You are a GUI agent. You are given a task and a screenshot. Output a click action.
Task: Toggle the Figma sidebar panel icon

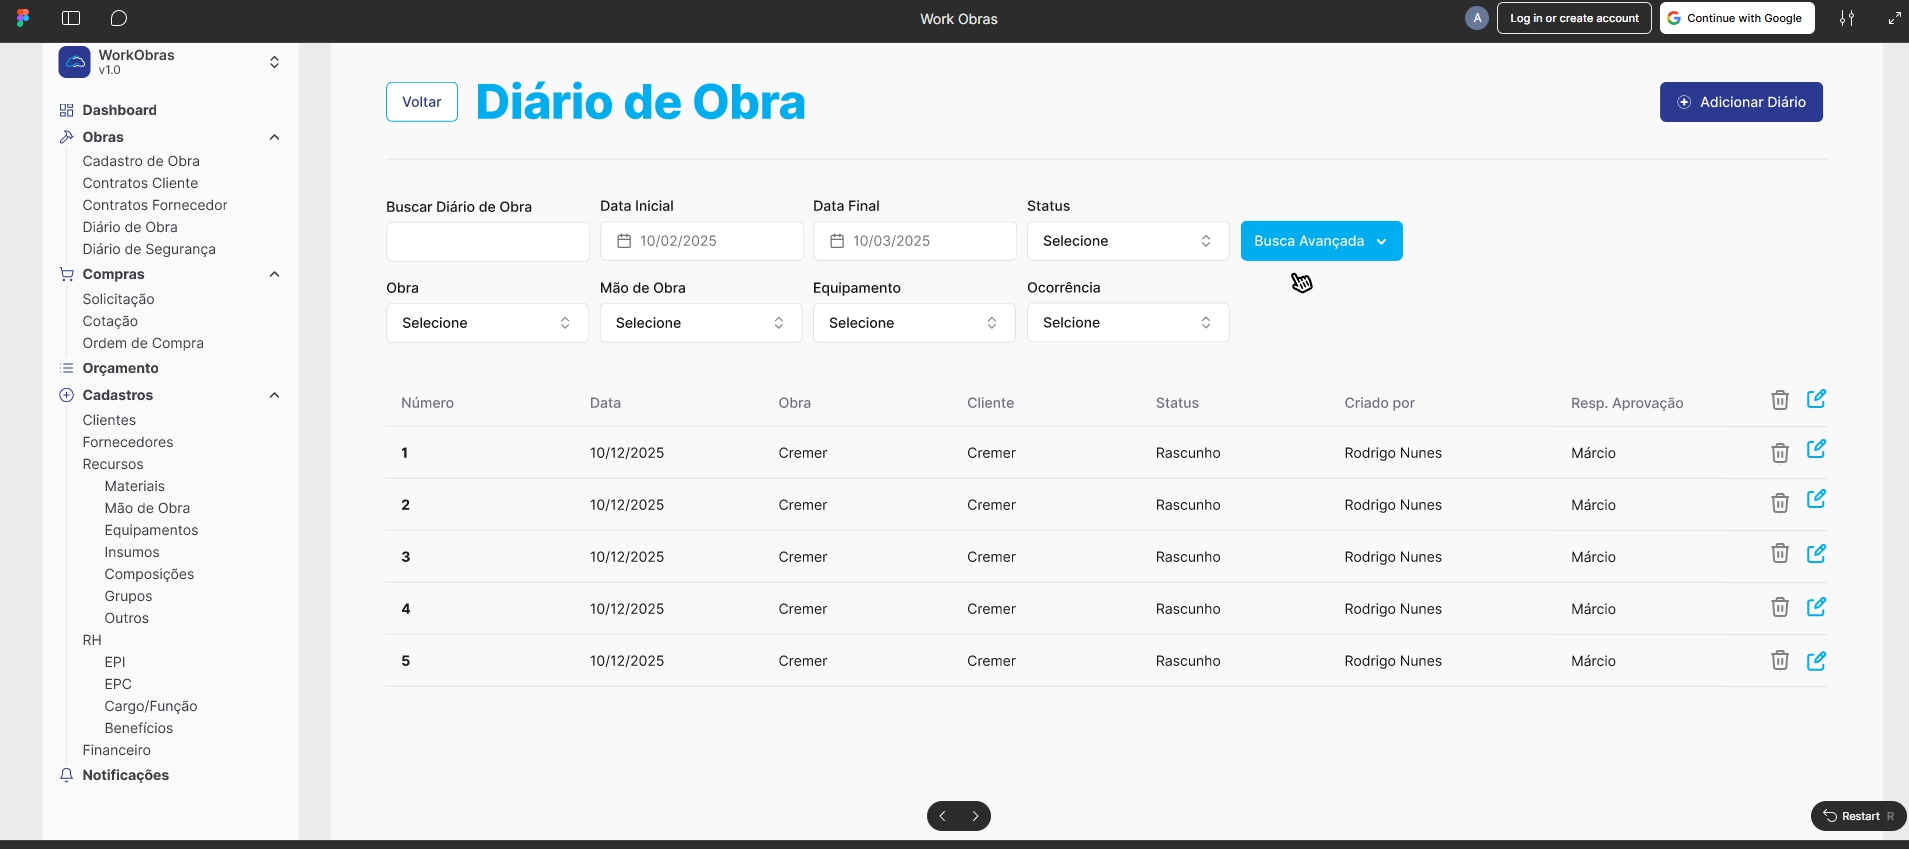pyautogui.click(x=71, y=18)
